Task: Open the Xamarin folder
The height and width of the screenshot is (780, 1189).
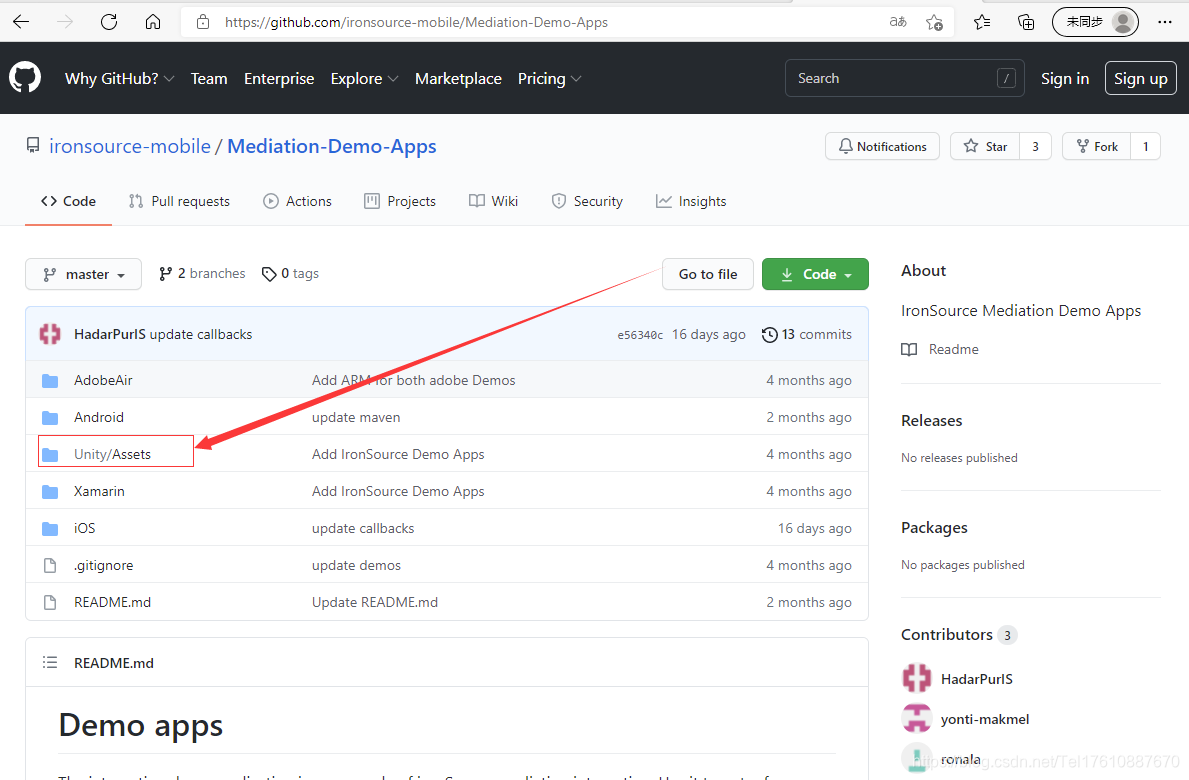Action: [99, 491]
